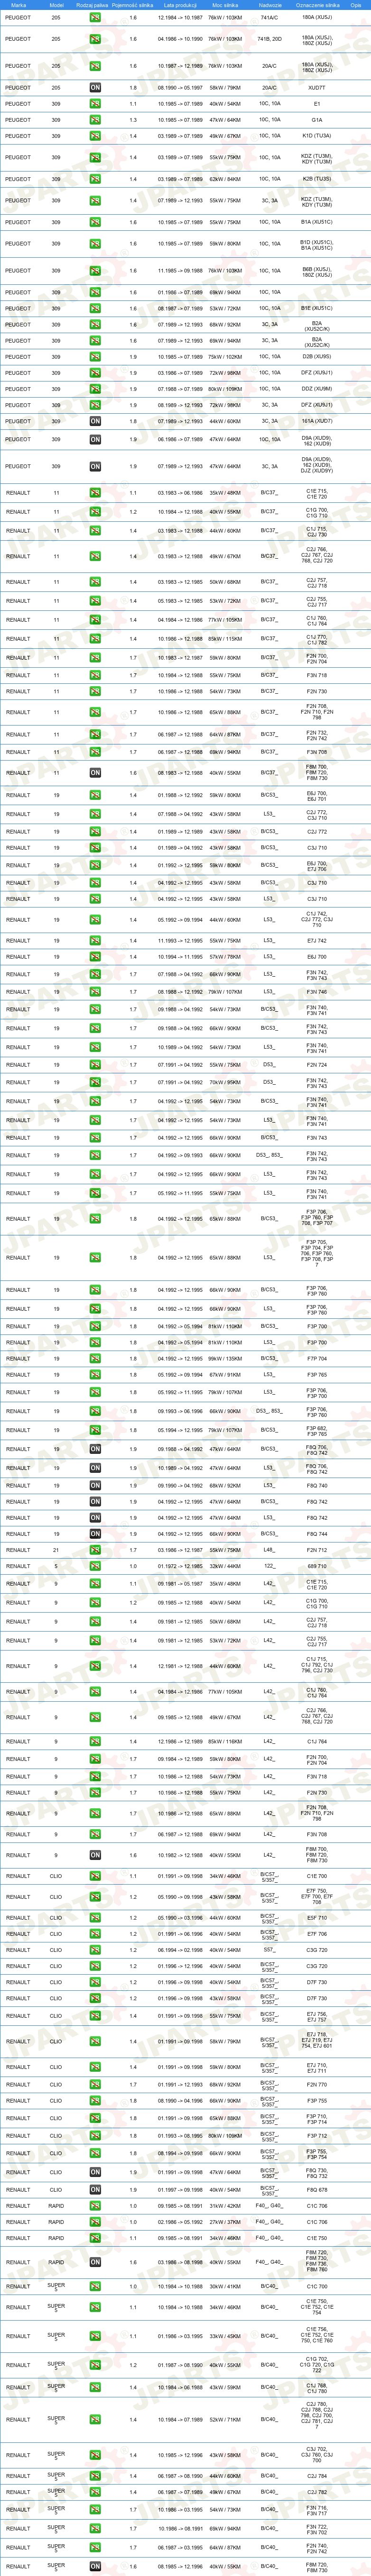Viewport: 371px width, 2576px height.
Task: Click the Oznaczenie silnika column header
Action: pos(318,5)
